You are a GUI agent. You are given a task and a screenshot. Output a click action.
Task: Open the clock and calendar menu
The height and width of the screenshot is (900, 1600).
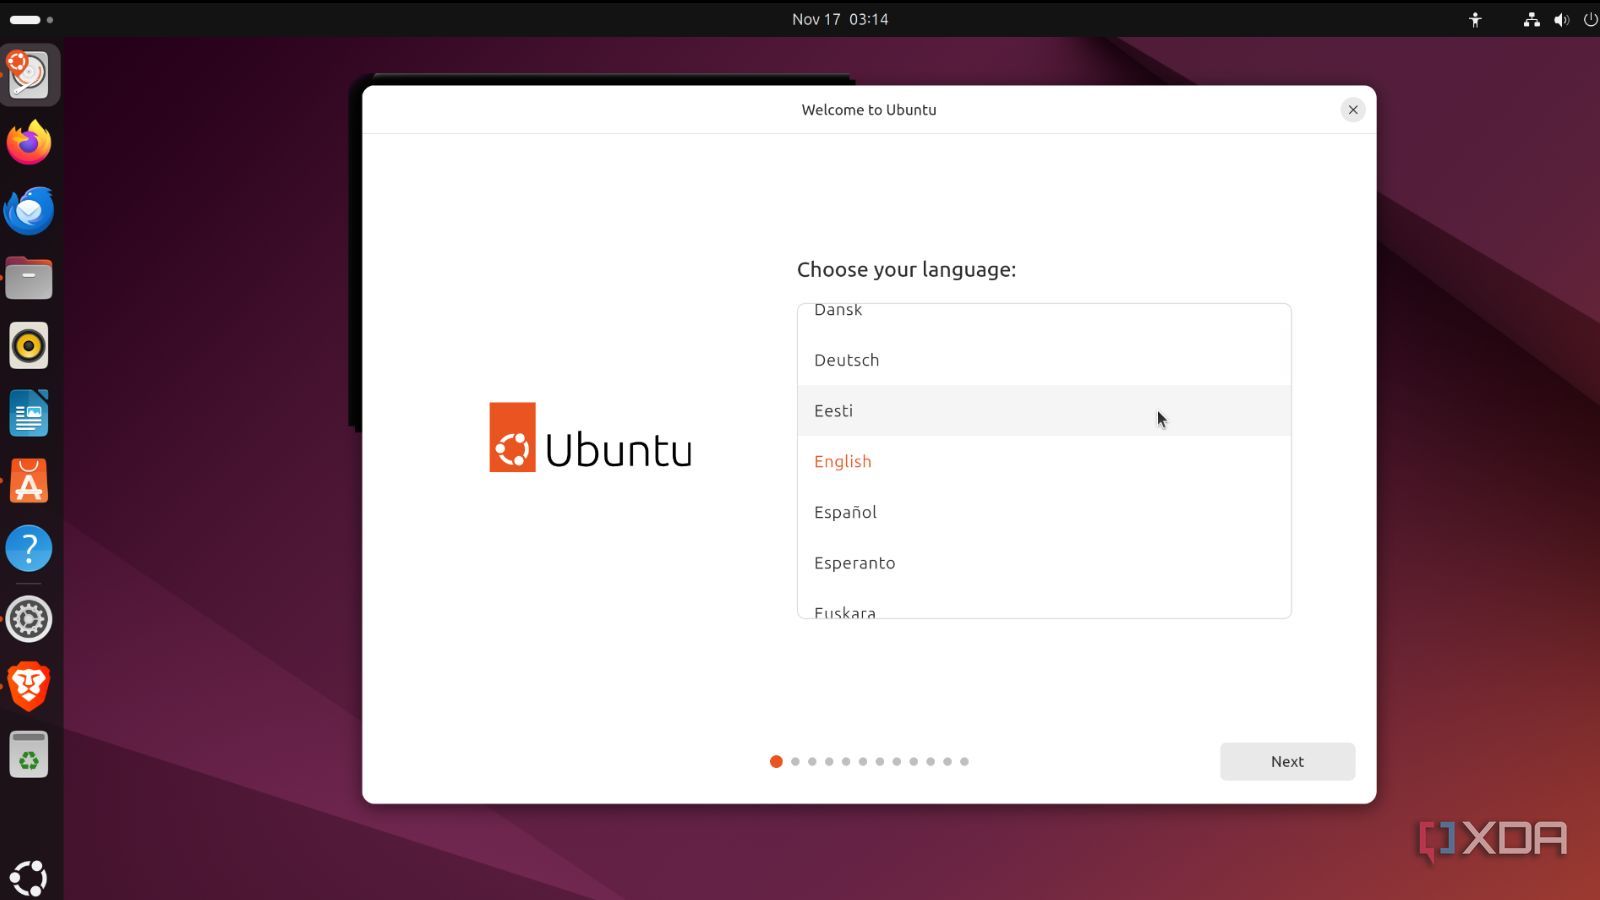840,19
